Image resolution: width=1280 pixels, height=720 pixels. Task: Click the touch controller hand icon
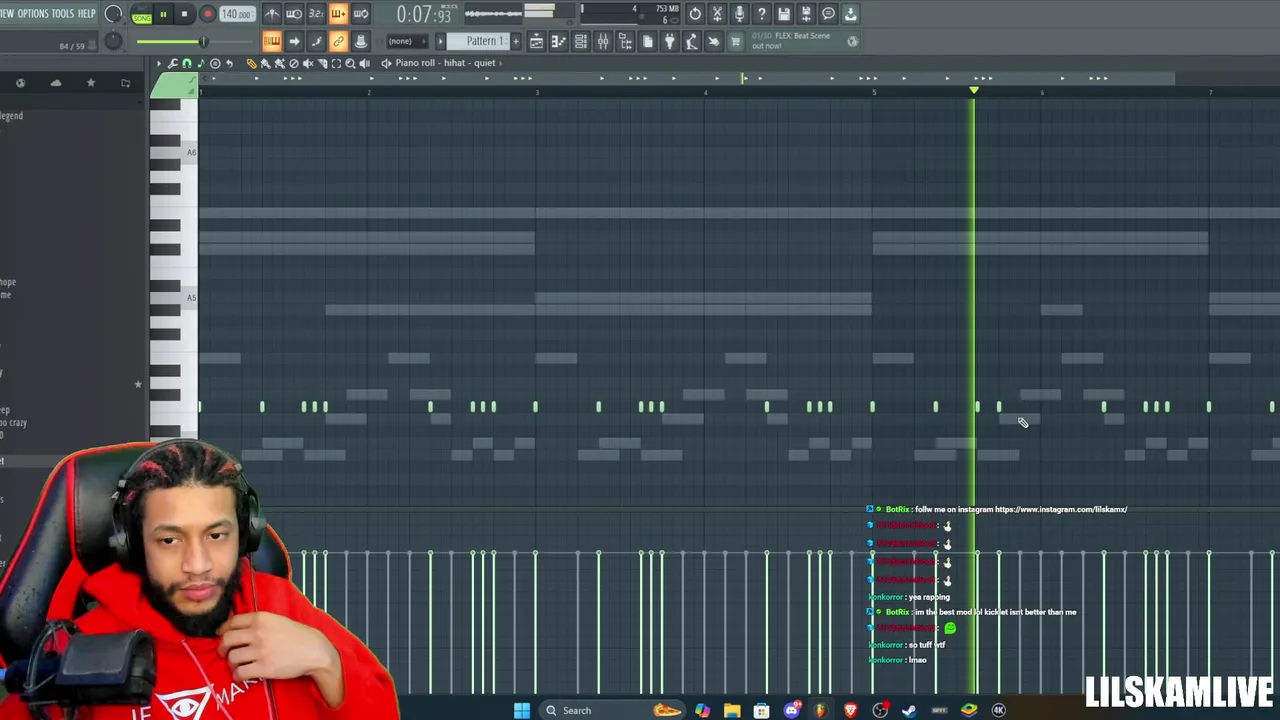coord(713,41)
